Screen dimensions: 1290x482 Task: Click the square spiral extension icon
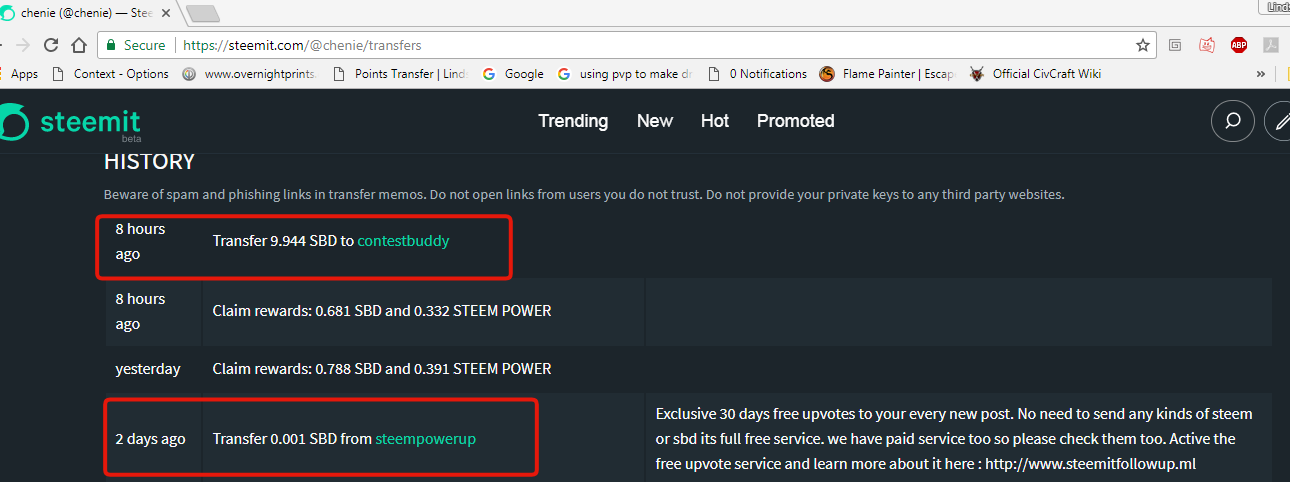pyautogui.click(x=1176, y=45)
